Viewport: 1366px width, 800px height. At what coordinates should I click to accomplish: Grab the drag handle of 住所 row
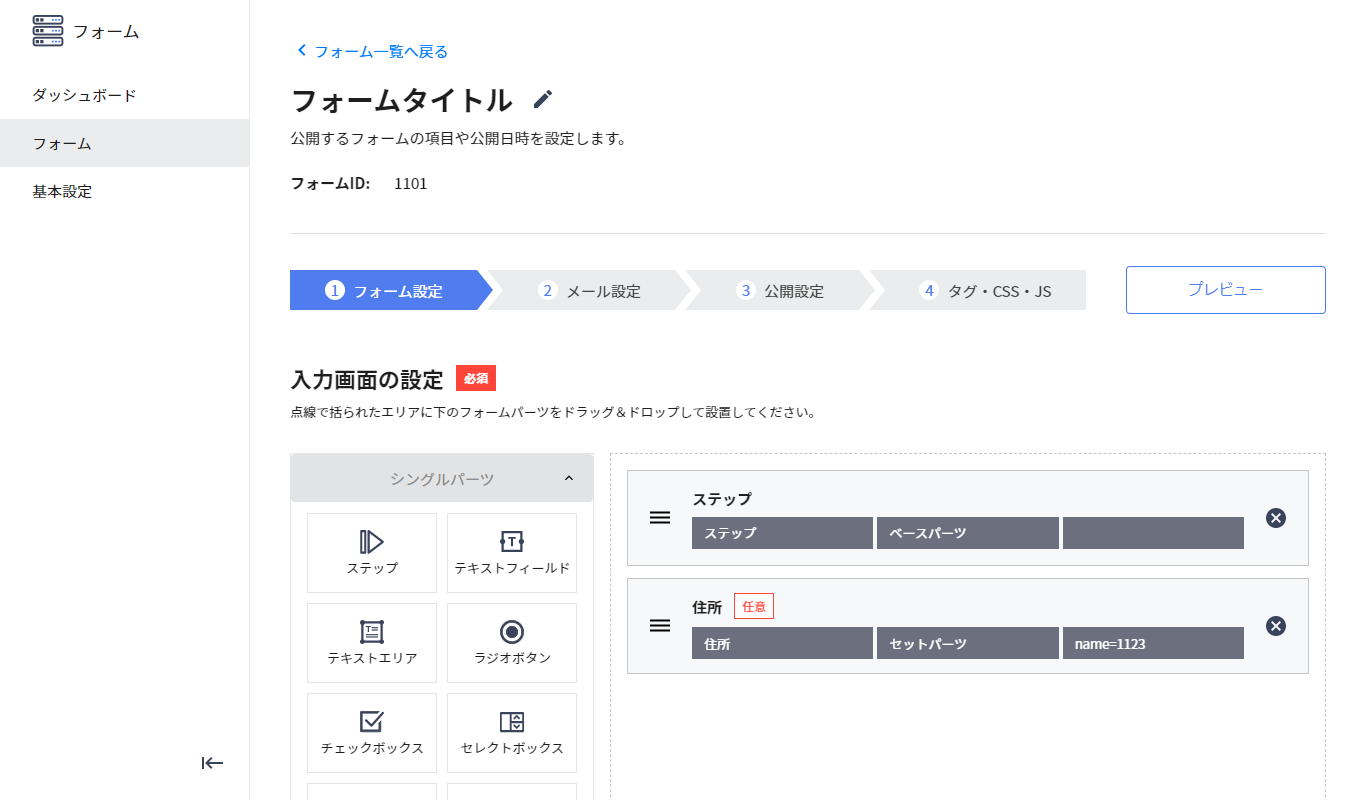click(660, 626)
